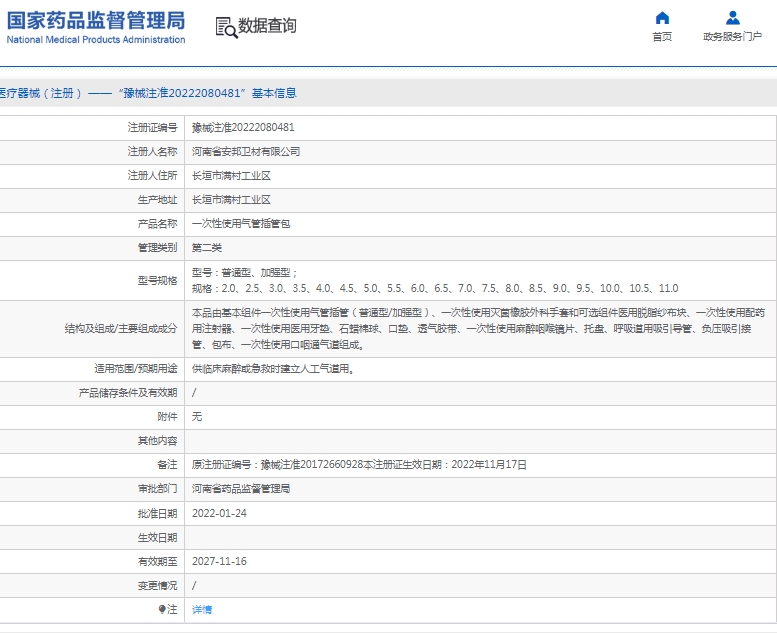Image resolution: width=777 pixels, height=633 pixels.
Task: Click the 型号：普通型、加强型 line
Action: (244, 273)
